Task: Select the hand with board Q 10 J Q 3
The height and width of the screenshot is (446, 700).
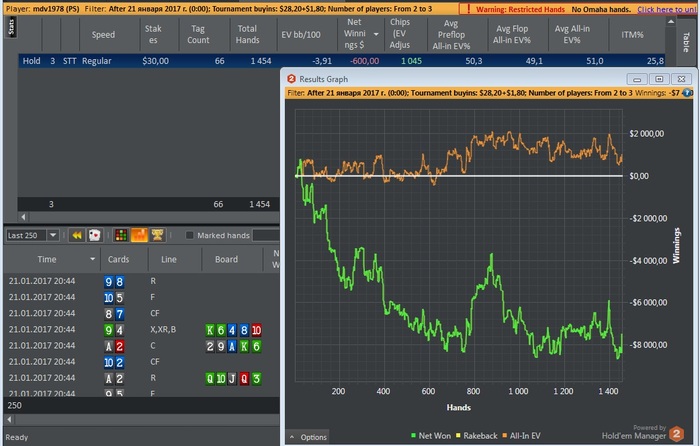Action: pyautogui.click(x=142, y=378)
